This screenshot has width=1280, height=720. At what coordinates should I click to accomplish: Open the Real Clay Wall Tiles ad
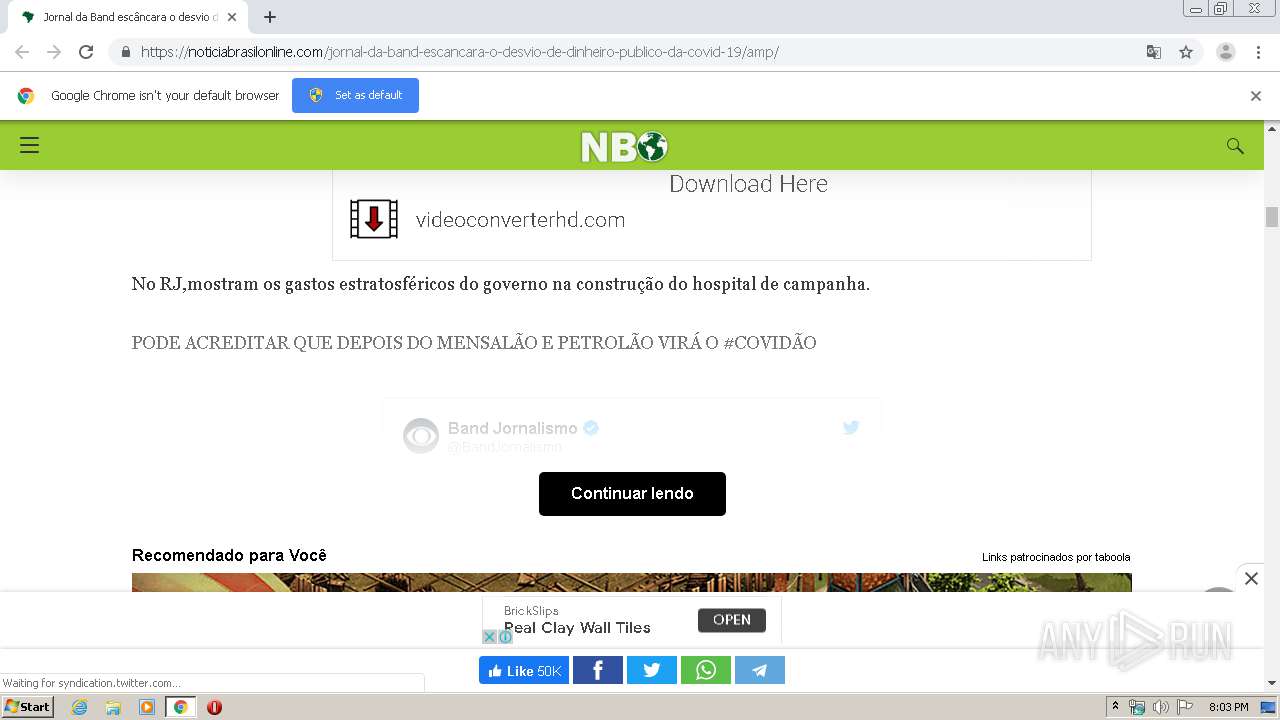pyautogui.click(x=577, y=628)
